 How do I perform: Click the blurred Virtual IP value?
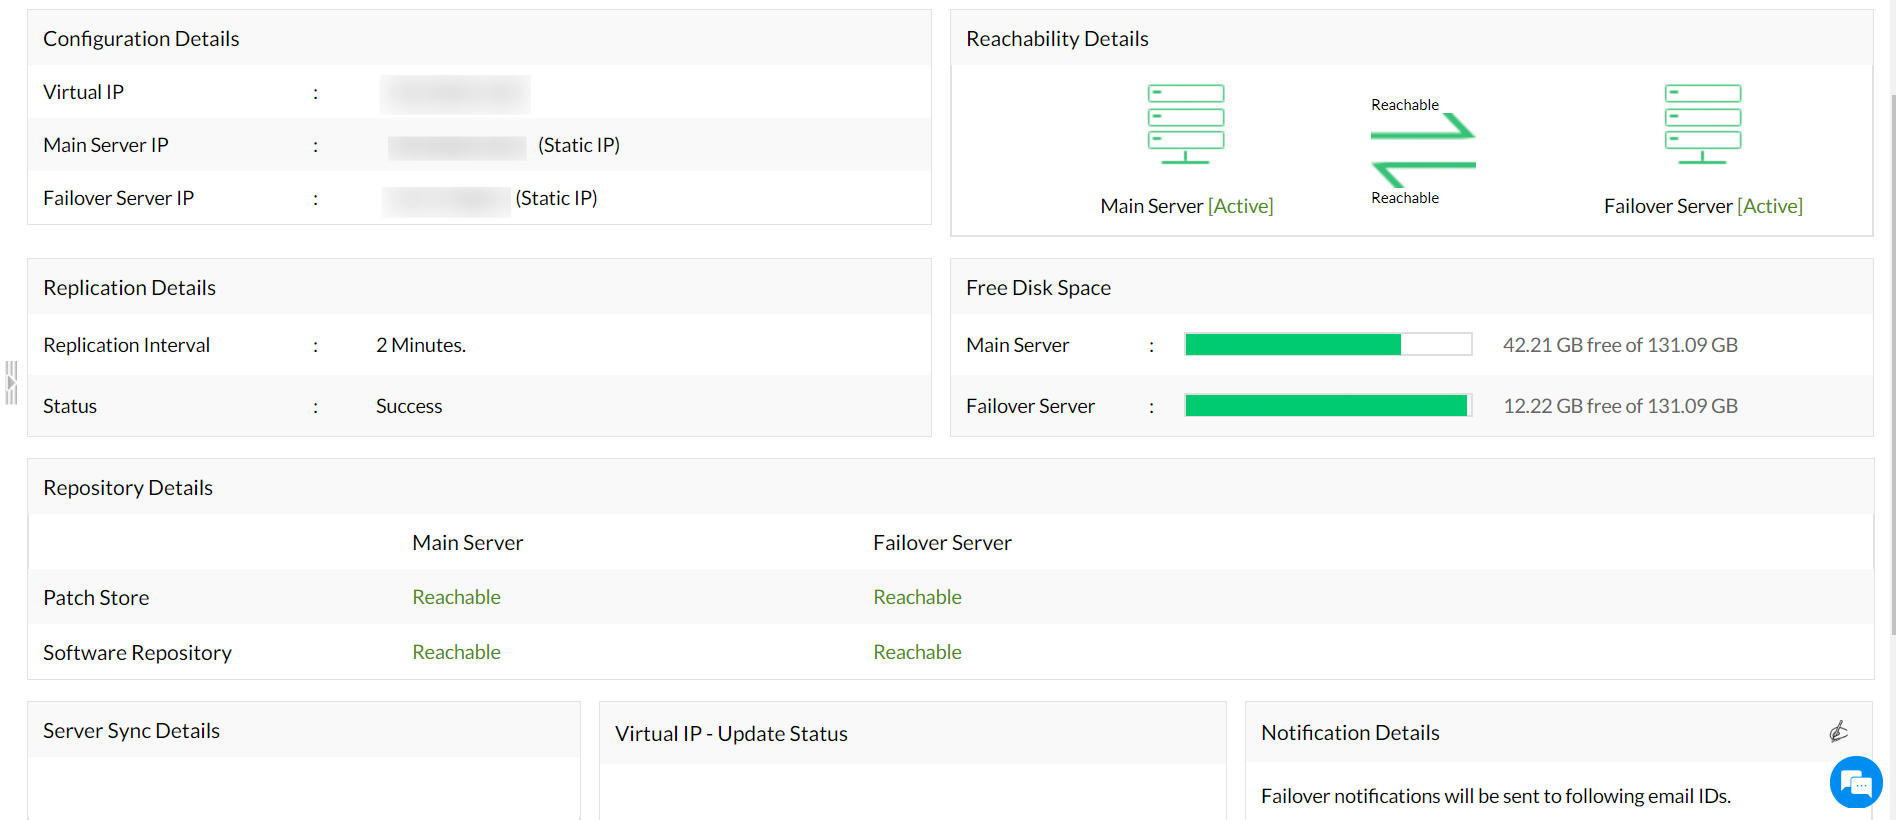(x=455, y=93)
